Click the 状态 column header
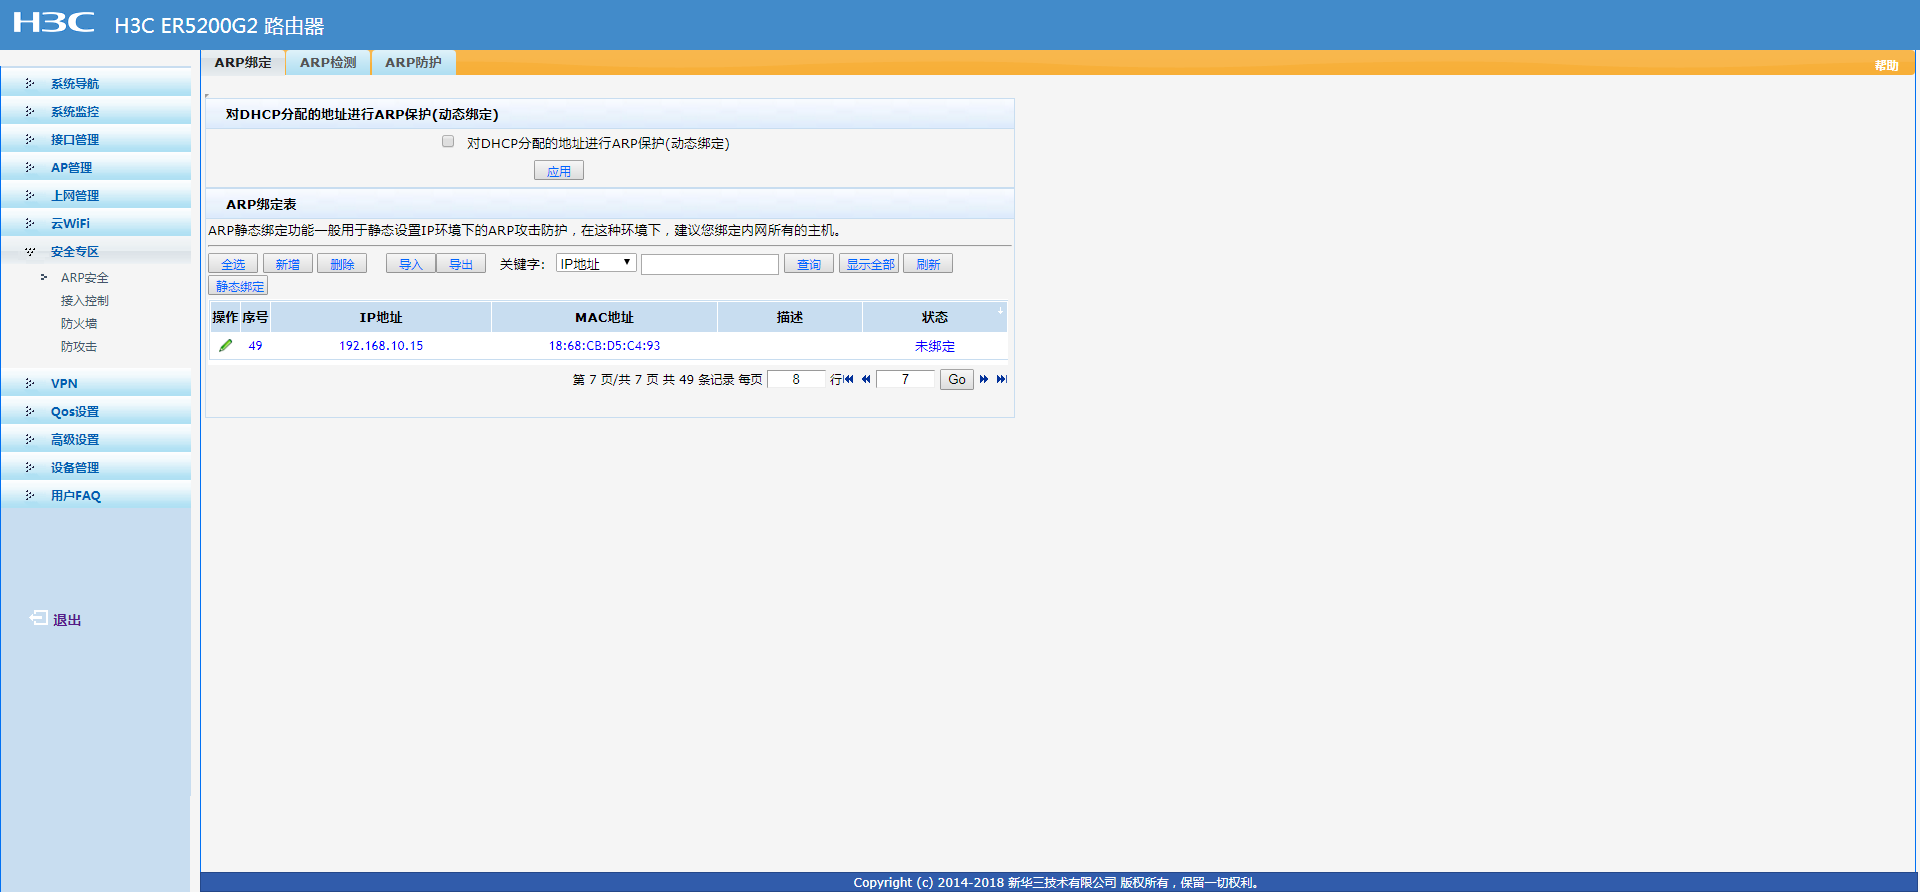Screen dimensions: 1920x892 [x=935, y=317]
